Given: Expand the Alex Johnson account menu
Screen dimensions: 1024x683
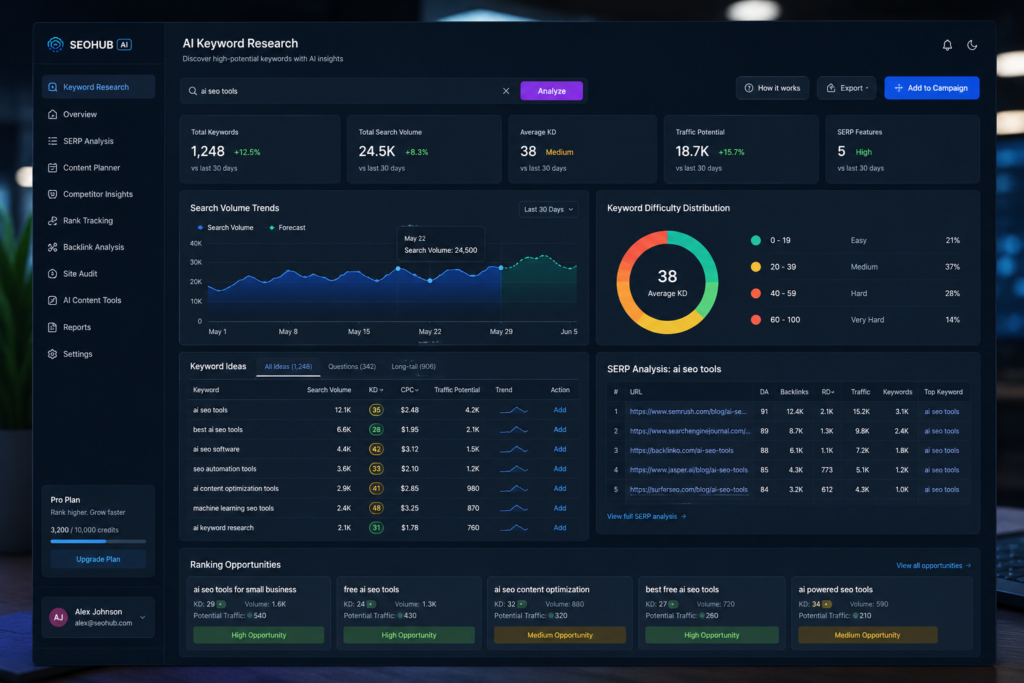Looking at the screenshot, I should [142, 617].
